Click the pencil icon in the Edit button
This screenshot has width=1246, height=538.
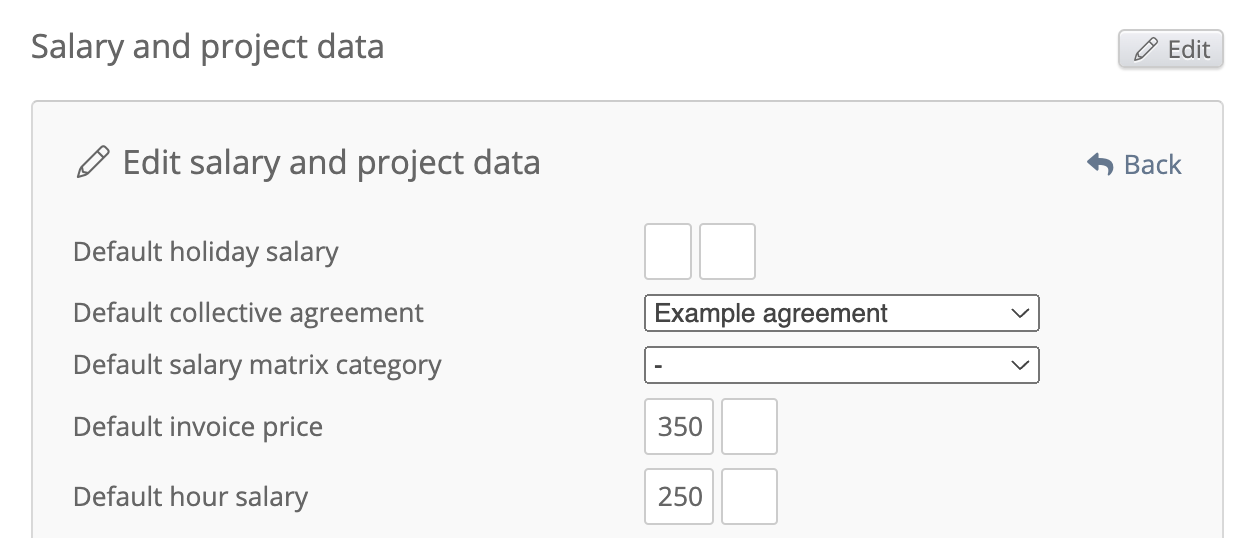[1147, 49]
